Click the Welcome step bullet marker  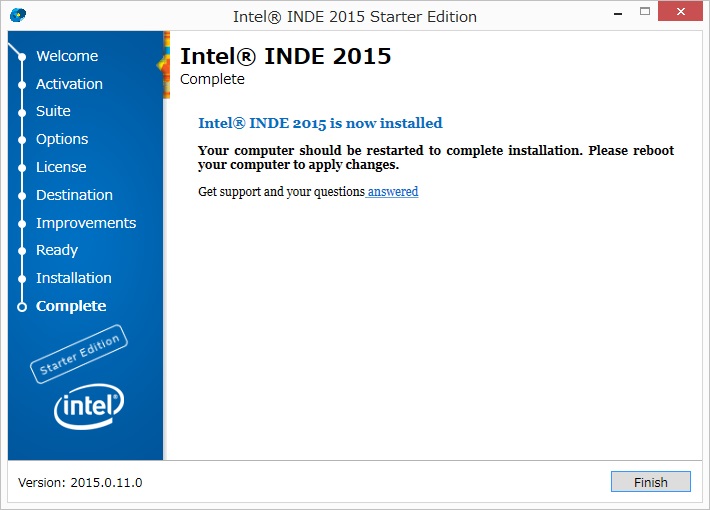pyautogui.click(x=22, y=57)
